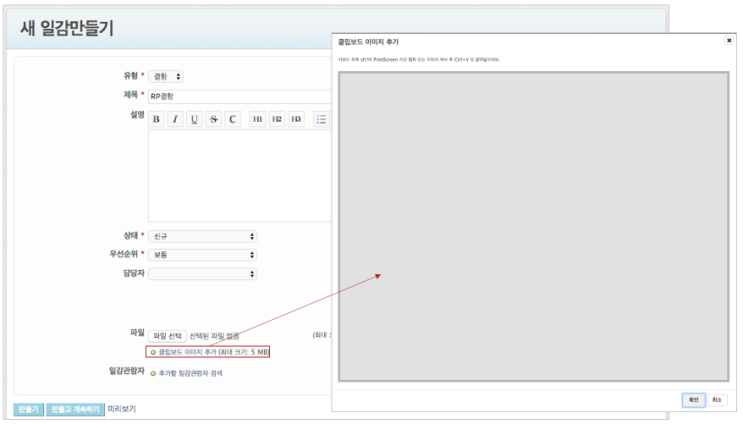Image resolution: width=743 pixels, height=424 pixels.
Task: Click the 새 일감만들기 page heading
Action: 67,28
